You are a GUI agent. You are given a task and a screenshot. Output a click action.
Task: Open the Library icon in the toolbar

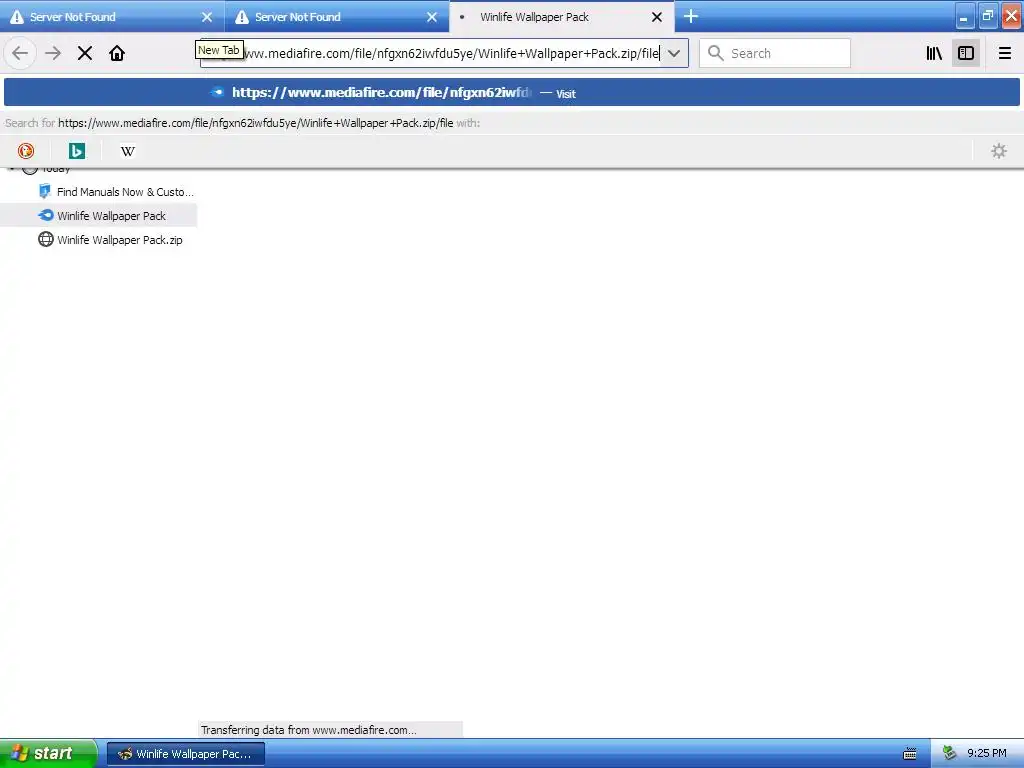pos(934,53)
